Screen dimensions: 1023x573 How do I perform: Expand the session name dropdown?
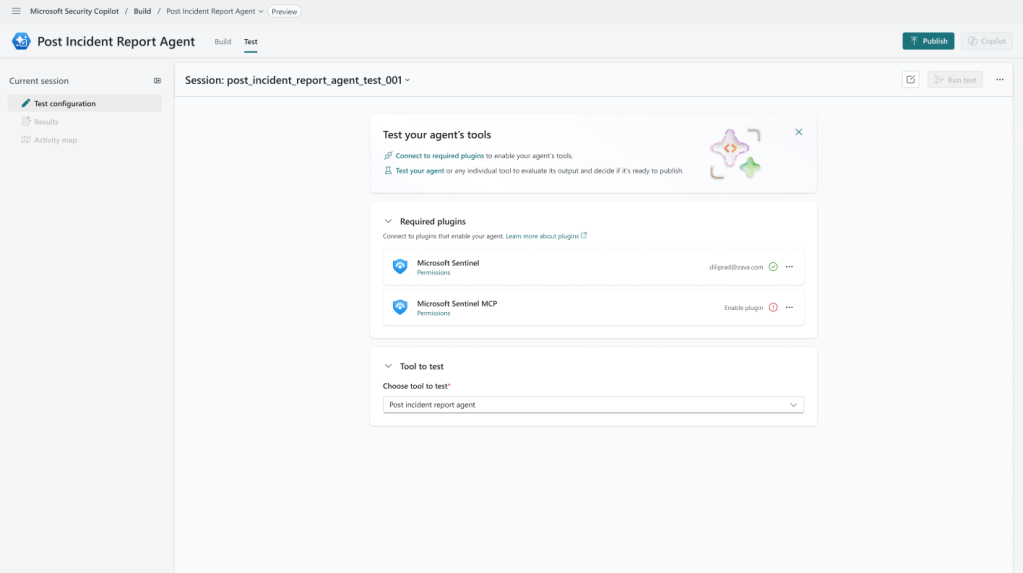[x=407, y=80]
